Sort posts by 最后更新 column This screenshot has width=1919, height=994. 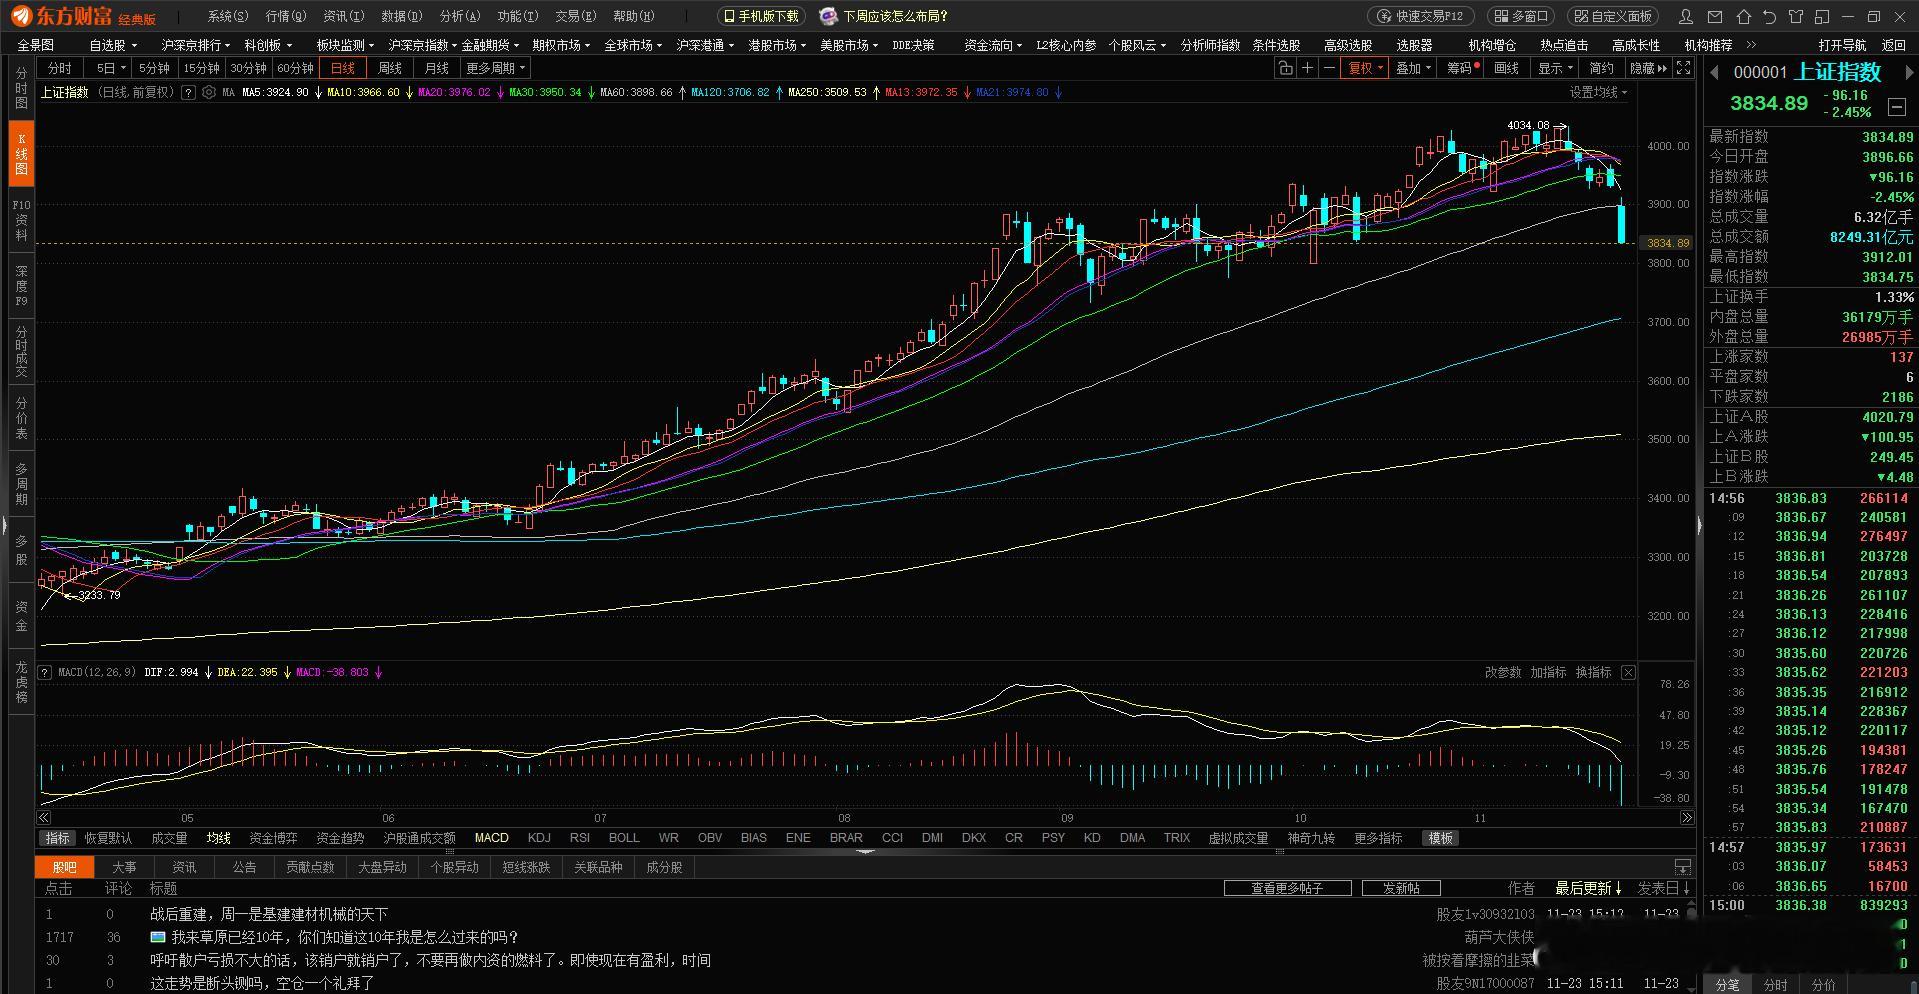coord(1589,888)
